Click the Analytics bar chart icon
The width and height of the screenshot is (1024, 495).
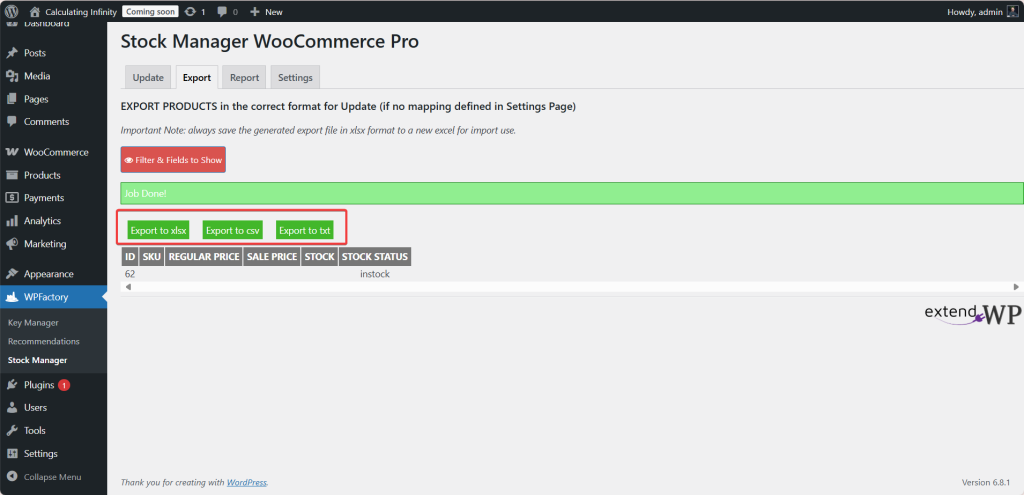pyautogui.click(x=12, y=221)
